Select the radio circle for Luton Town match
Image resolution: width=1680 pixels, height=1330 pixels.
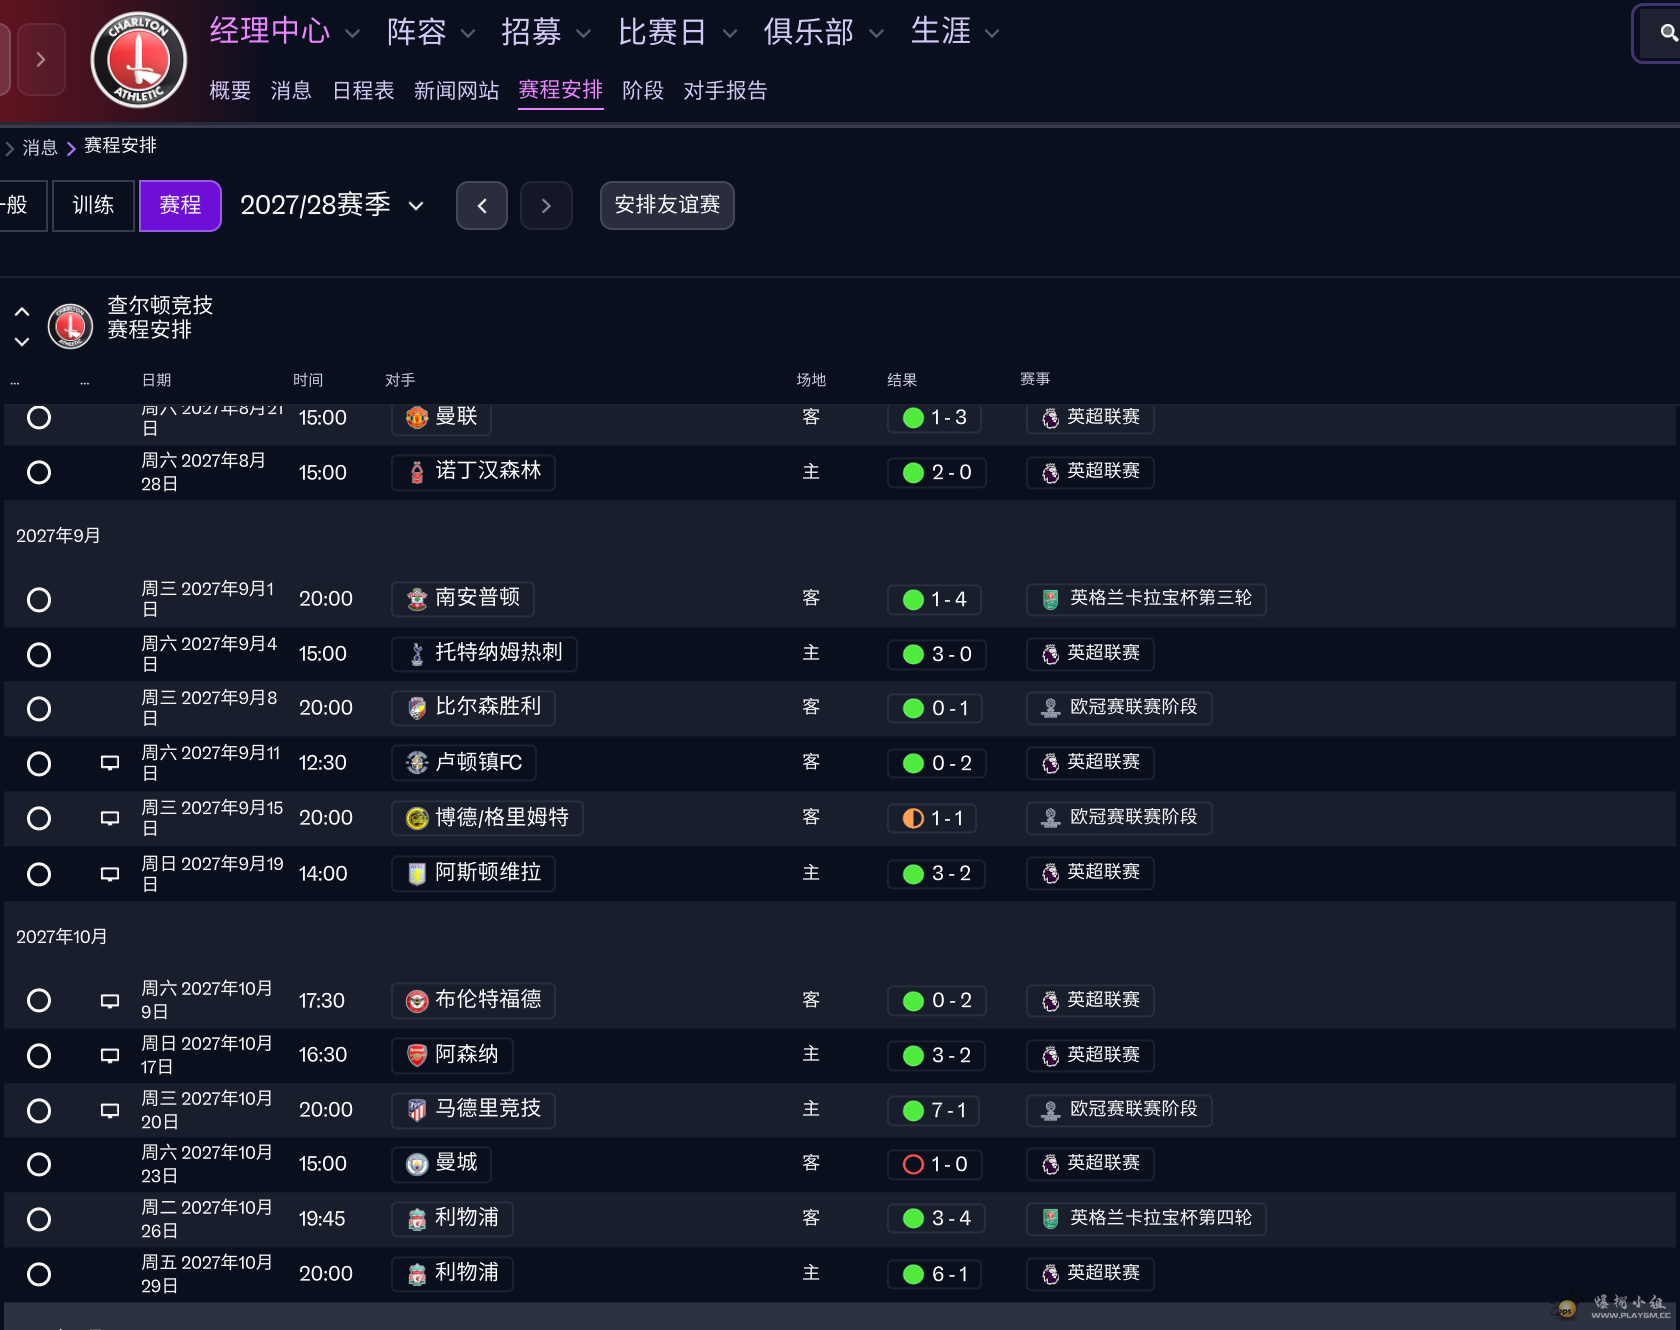point(39,763)
